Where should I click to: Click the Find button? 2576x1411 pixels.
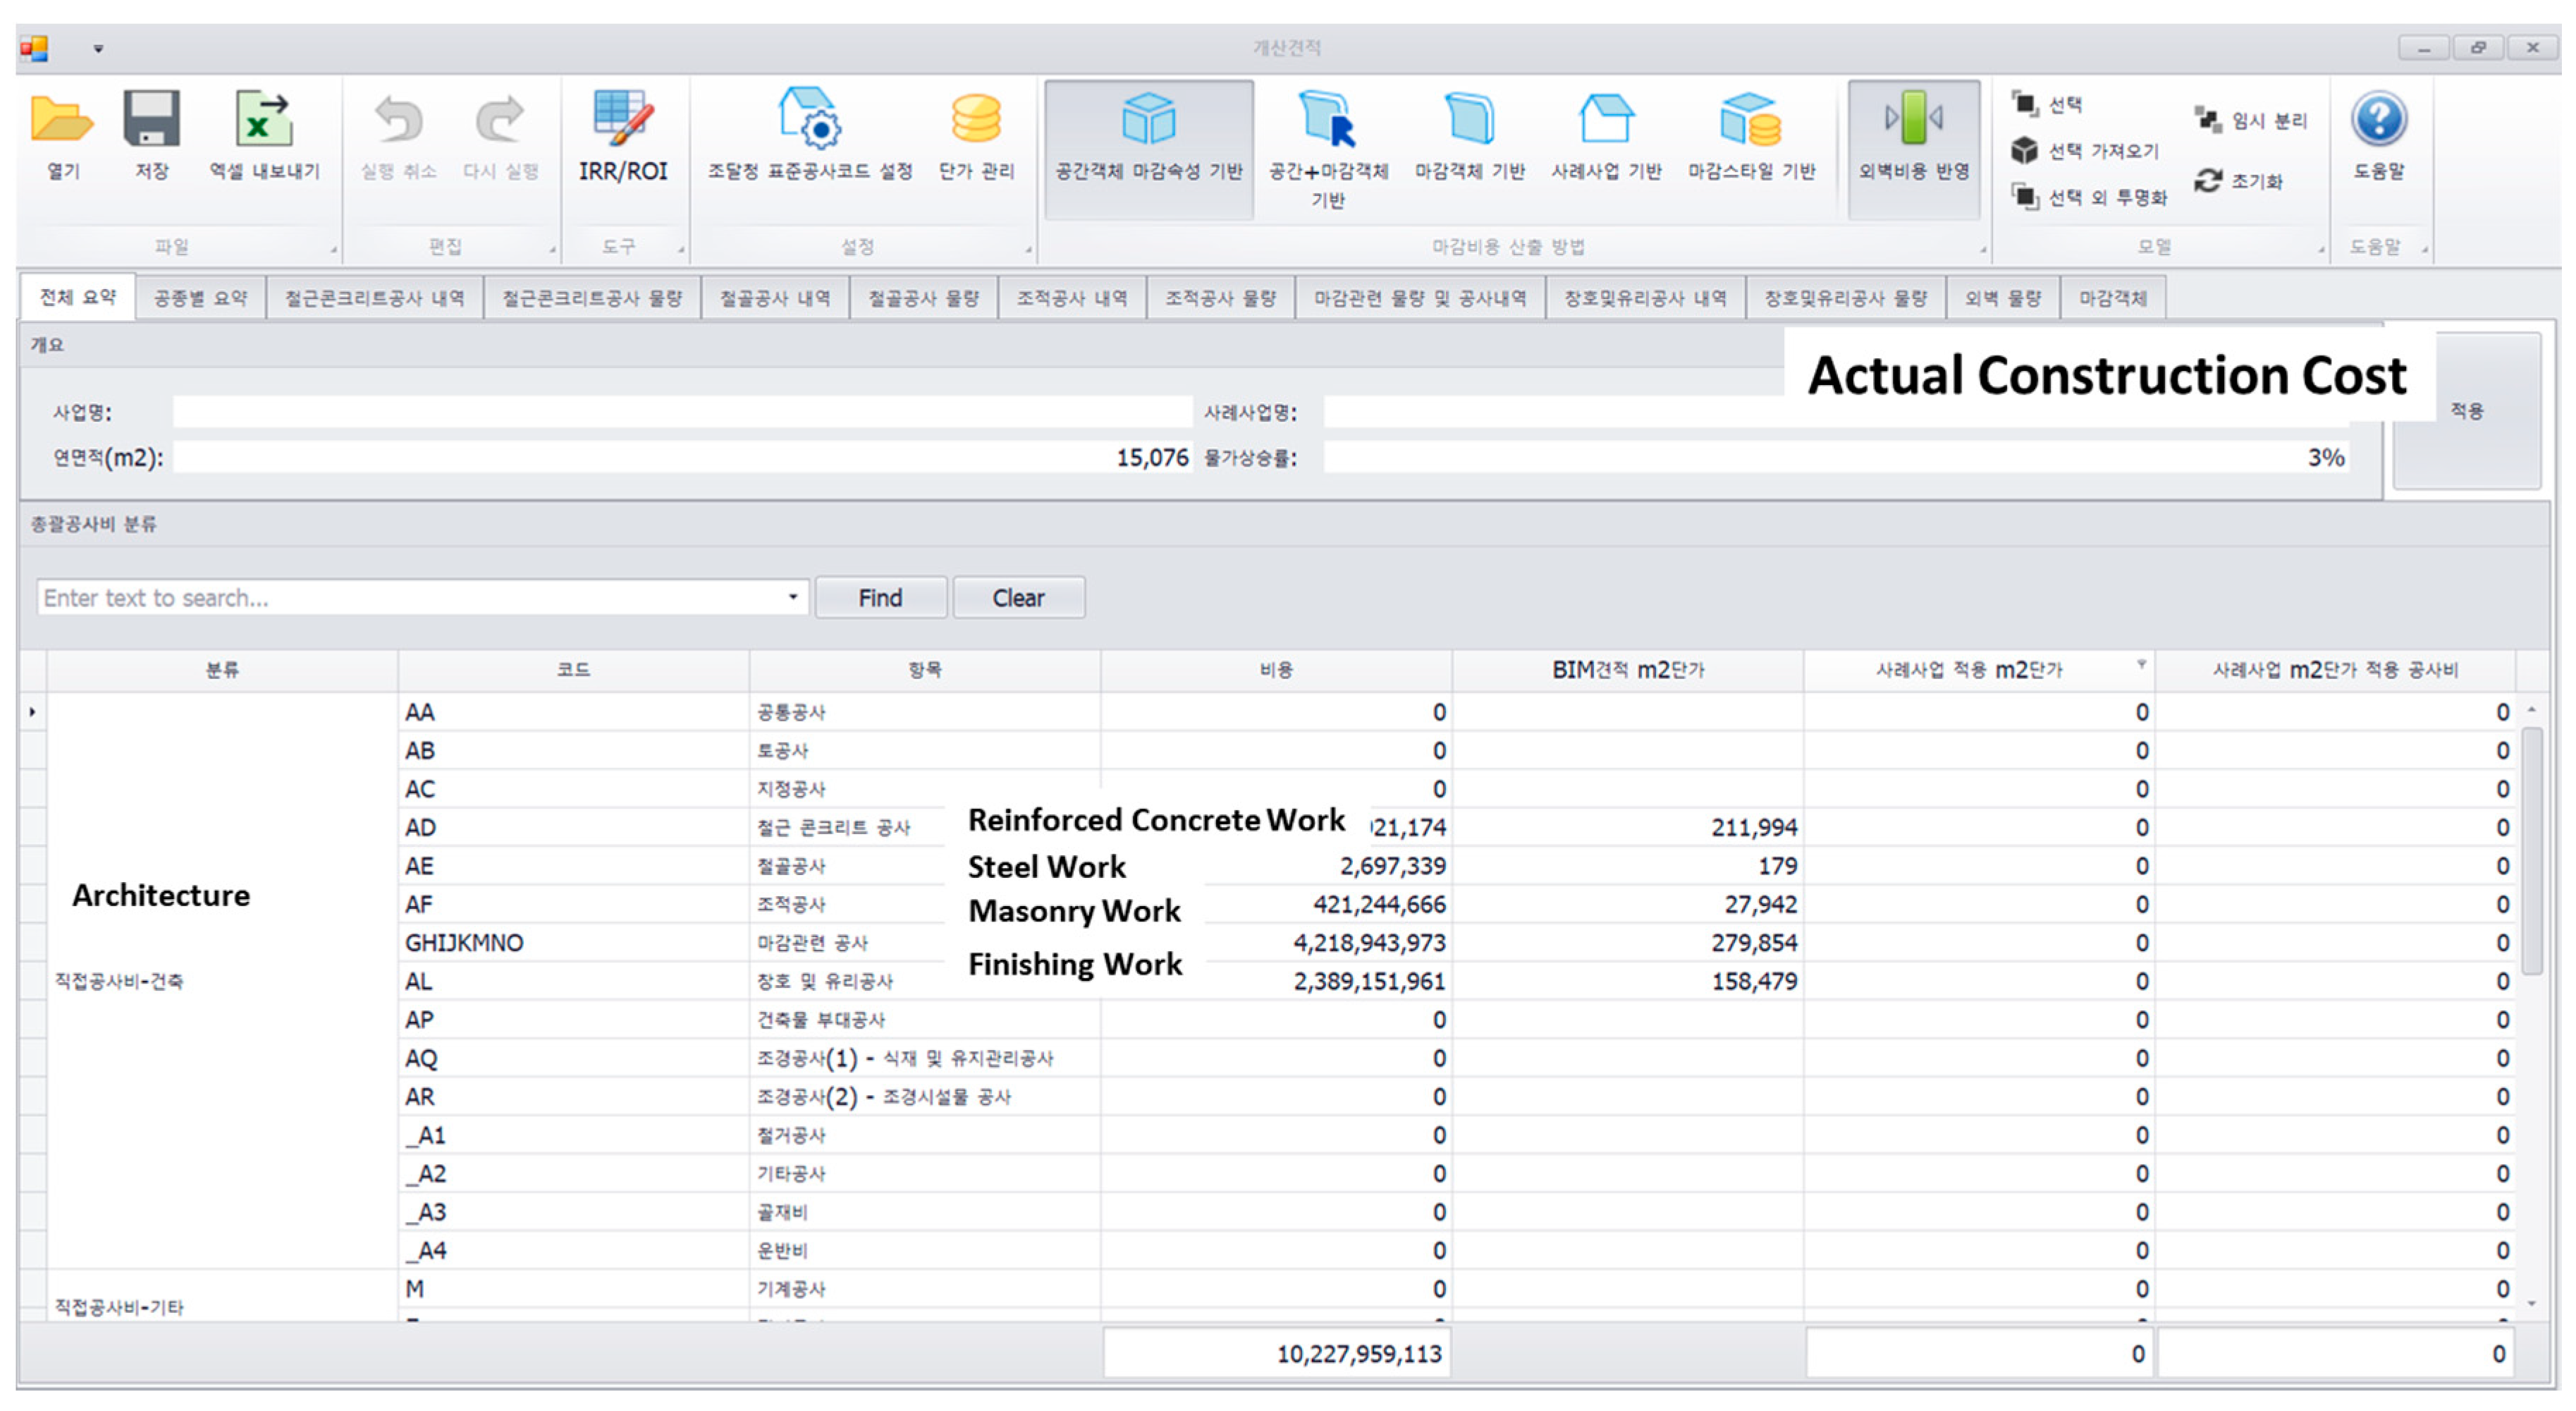tap(880, 598)
